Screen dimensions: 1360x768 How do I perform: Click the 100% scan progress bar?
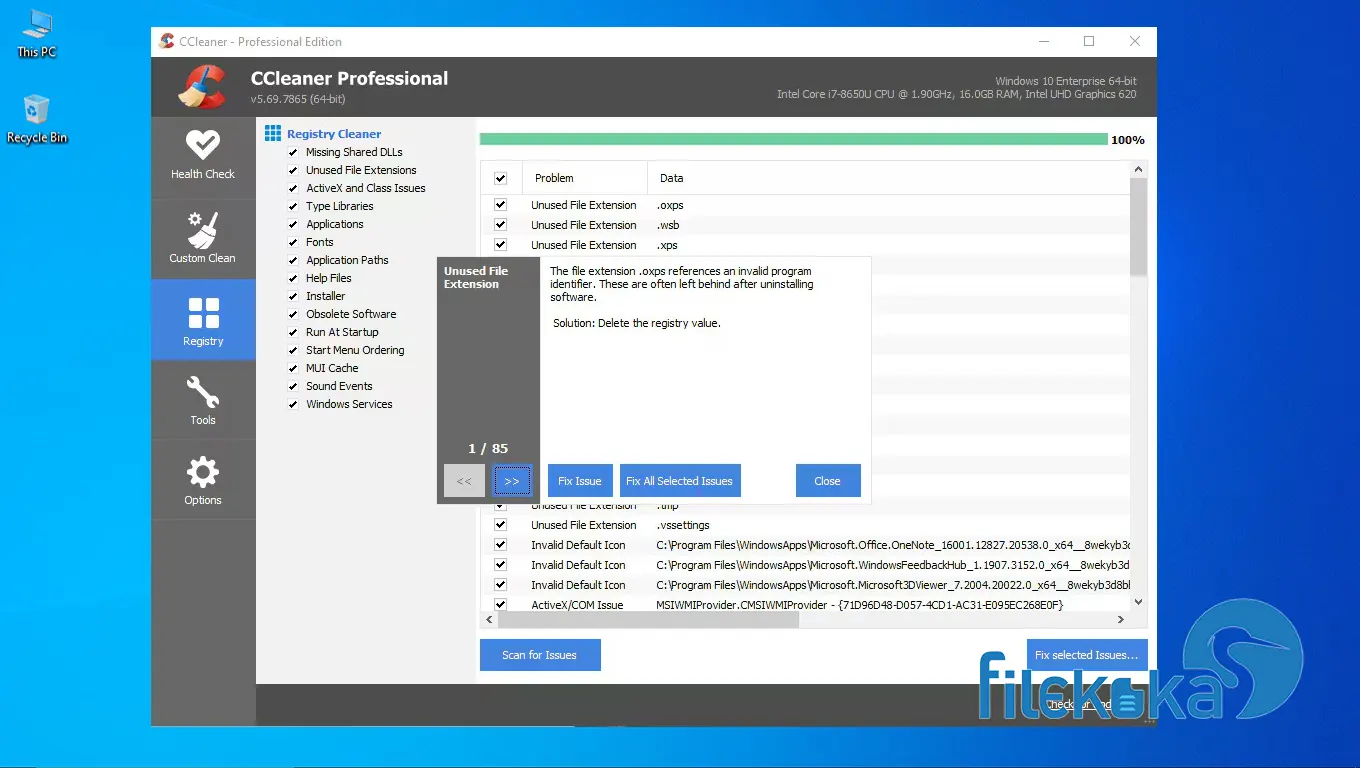[x=794, y=140]
